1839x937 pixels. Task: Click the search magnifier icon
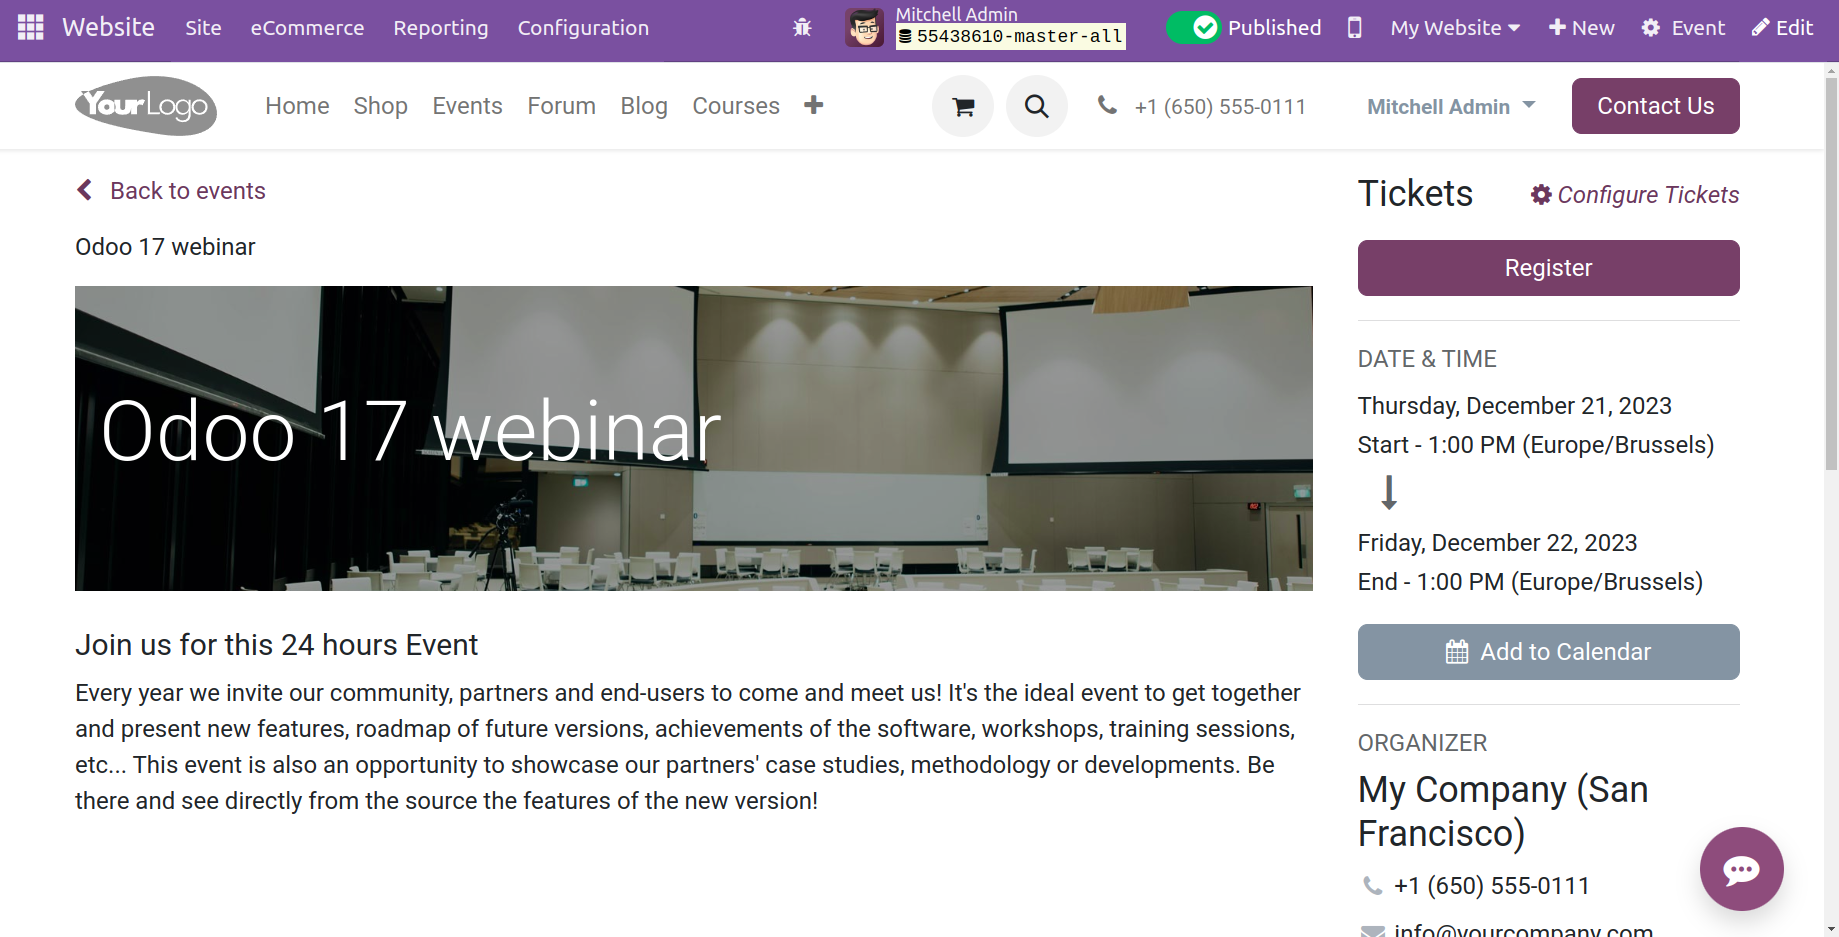tap(1037, 106)
